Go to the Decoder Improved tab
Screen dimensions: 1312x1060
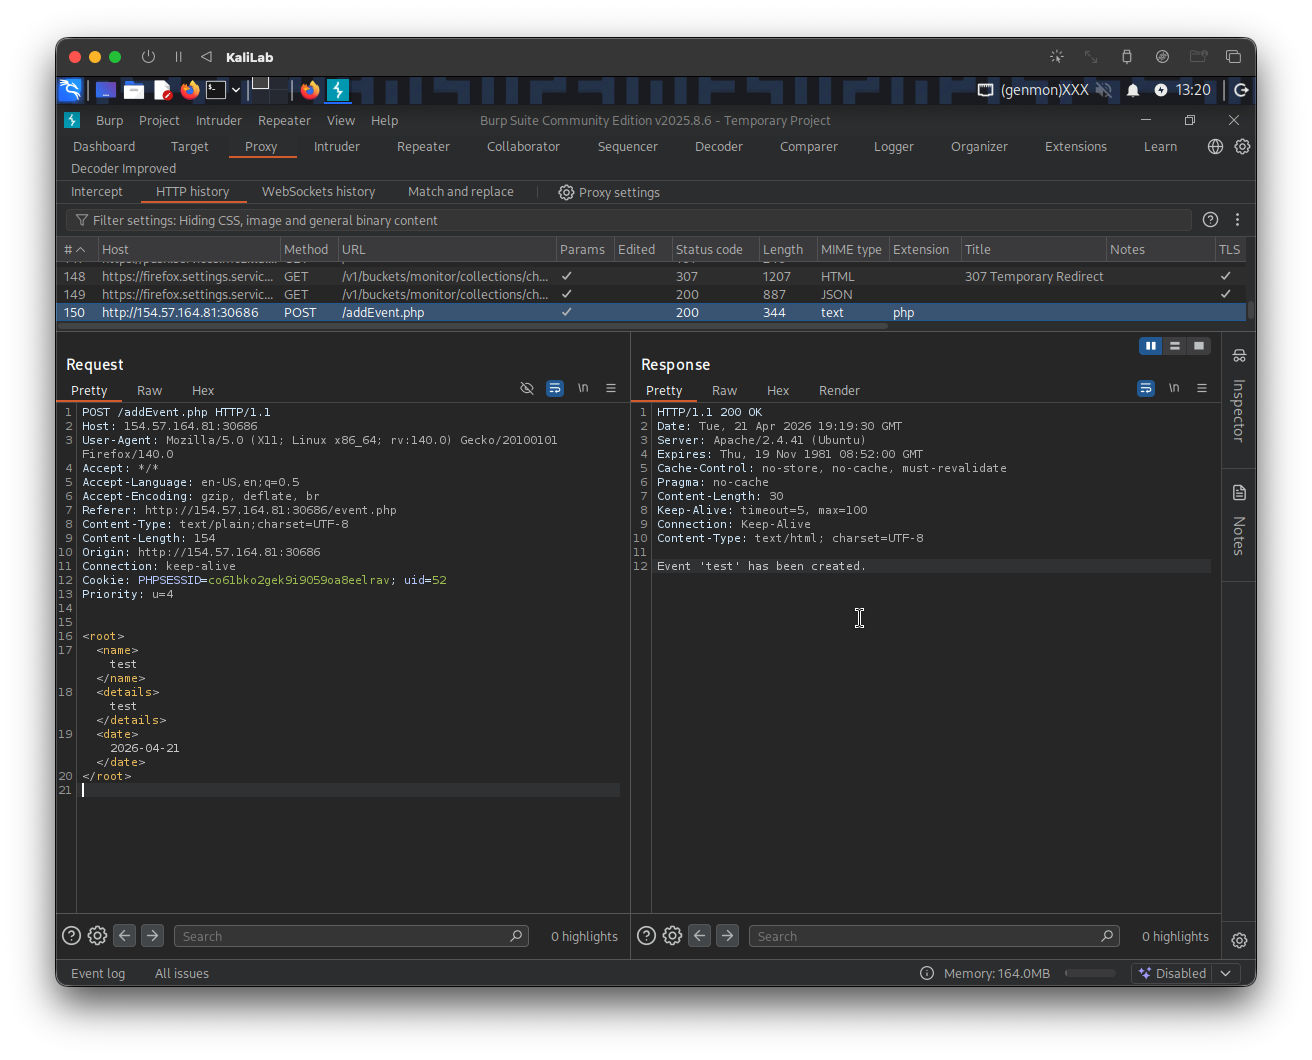[124, 169]
